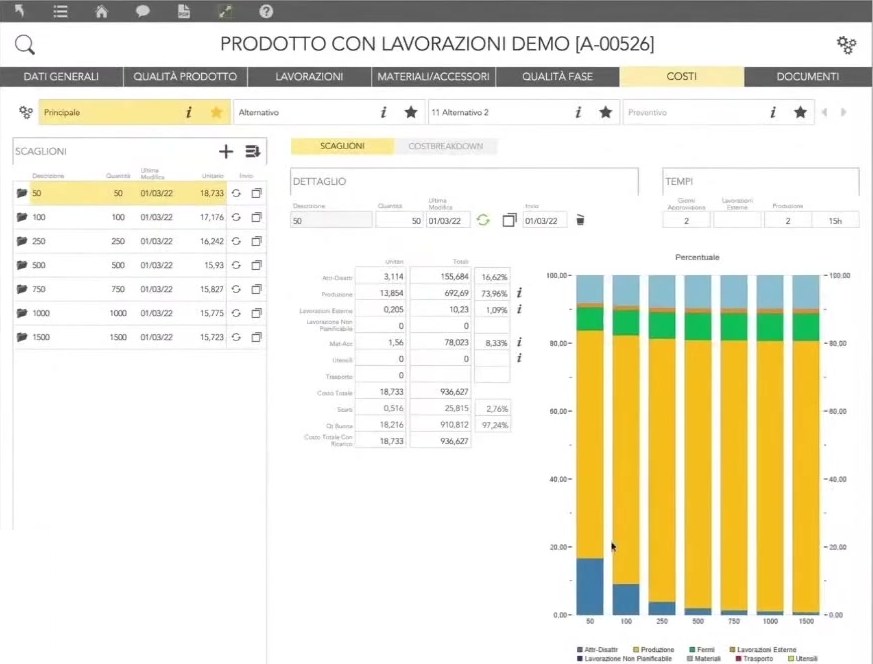
Task: Toggle the star on Alternativo version
Action: click(x=411, y=112)
